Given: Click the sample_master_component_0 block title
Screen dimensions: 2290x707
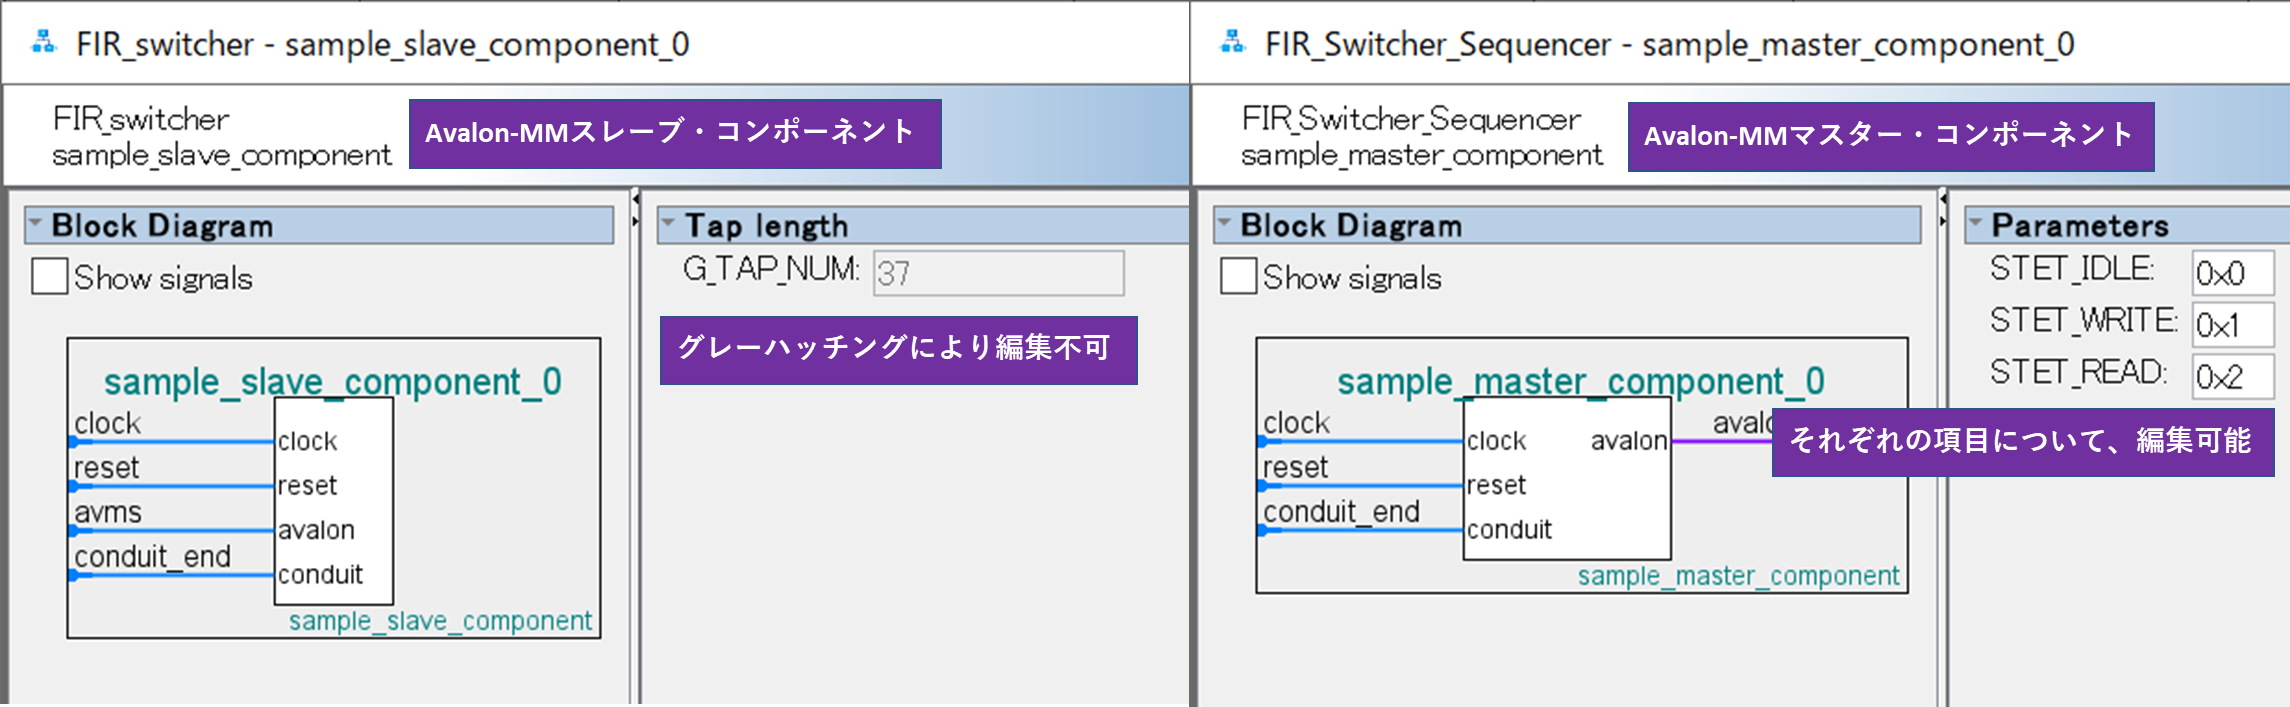Looking at the screenshot, I should (x=1580, y=381).
